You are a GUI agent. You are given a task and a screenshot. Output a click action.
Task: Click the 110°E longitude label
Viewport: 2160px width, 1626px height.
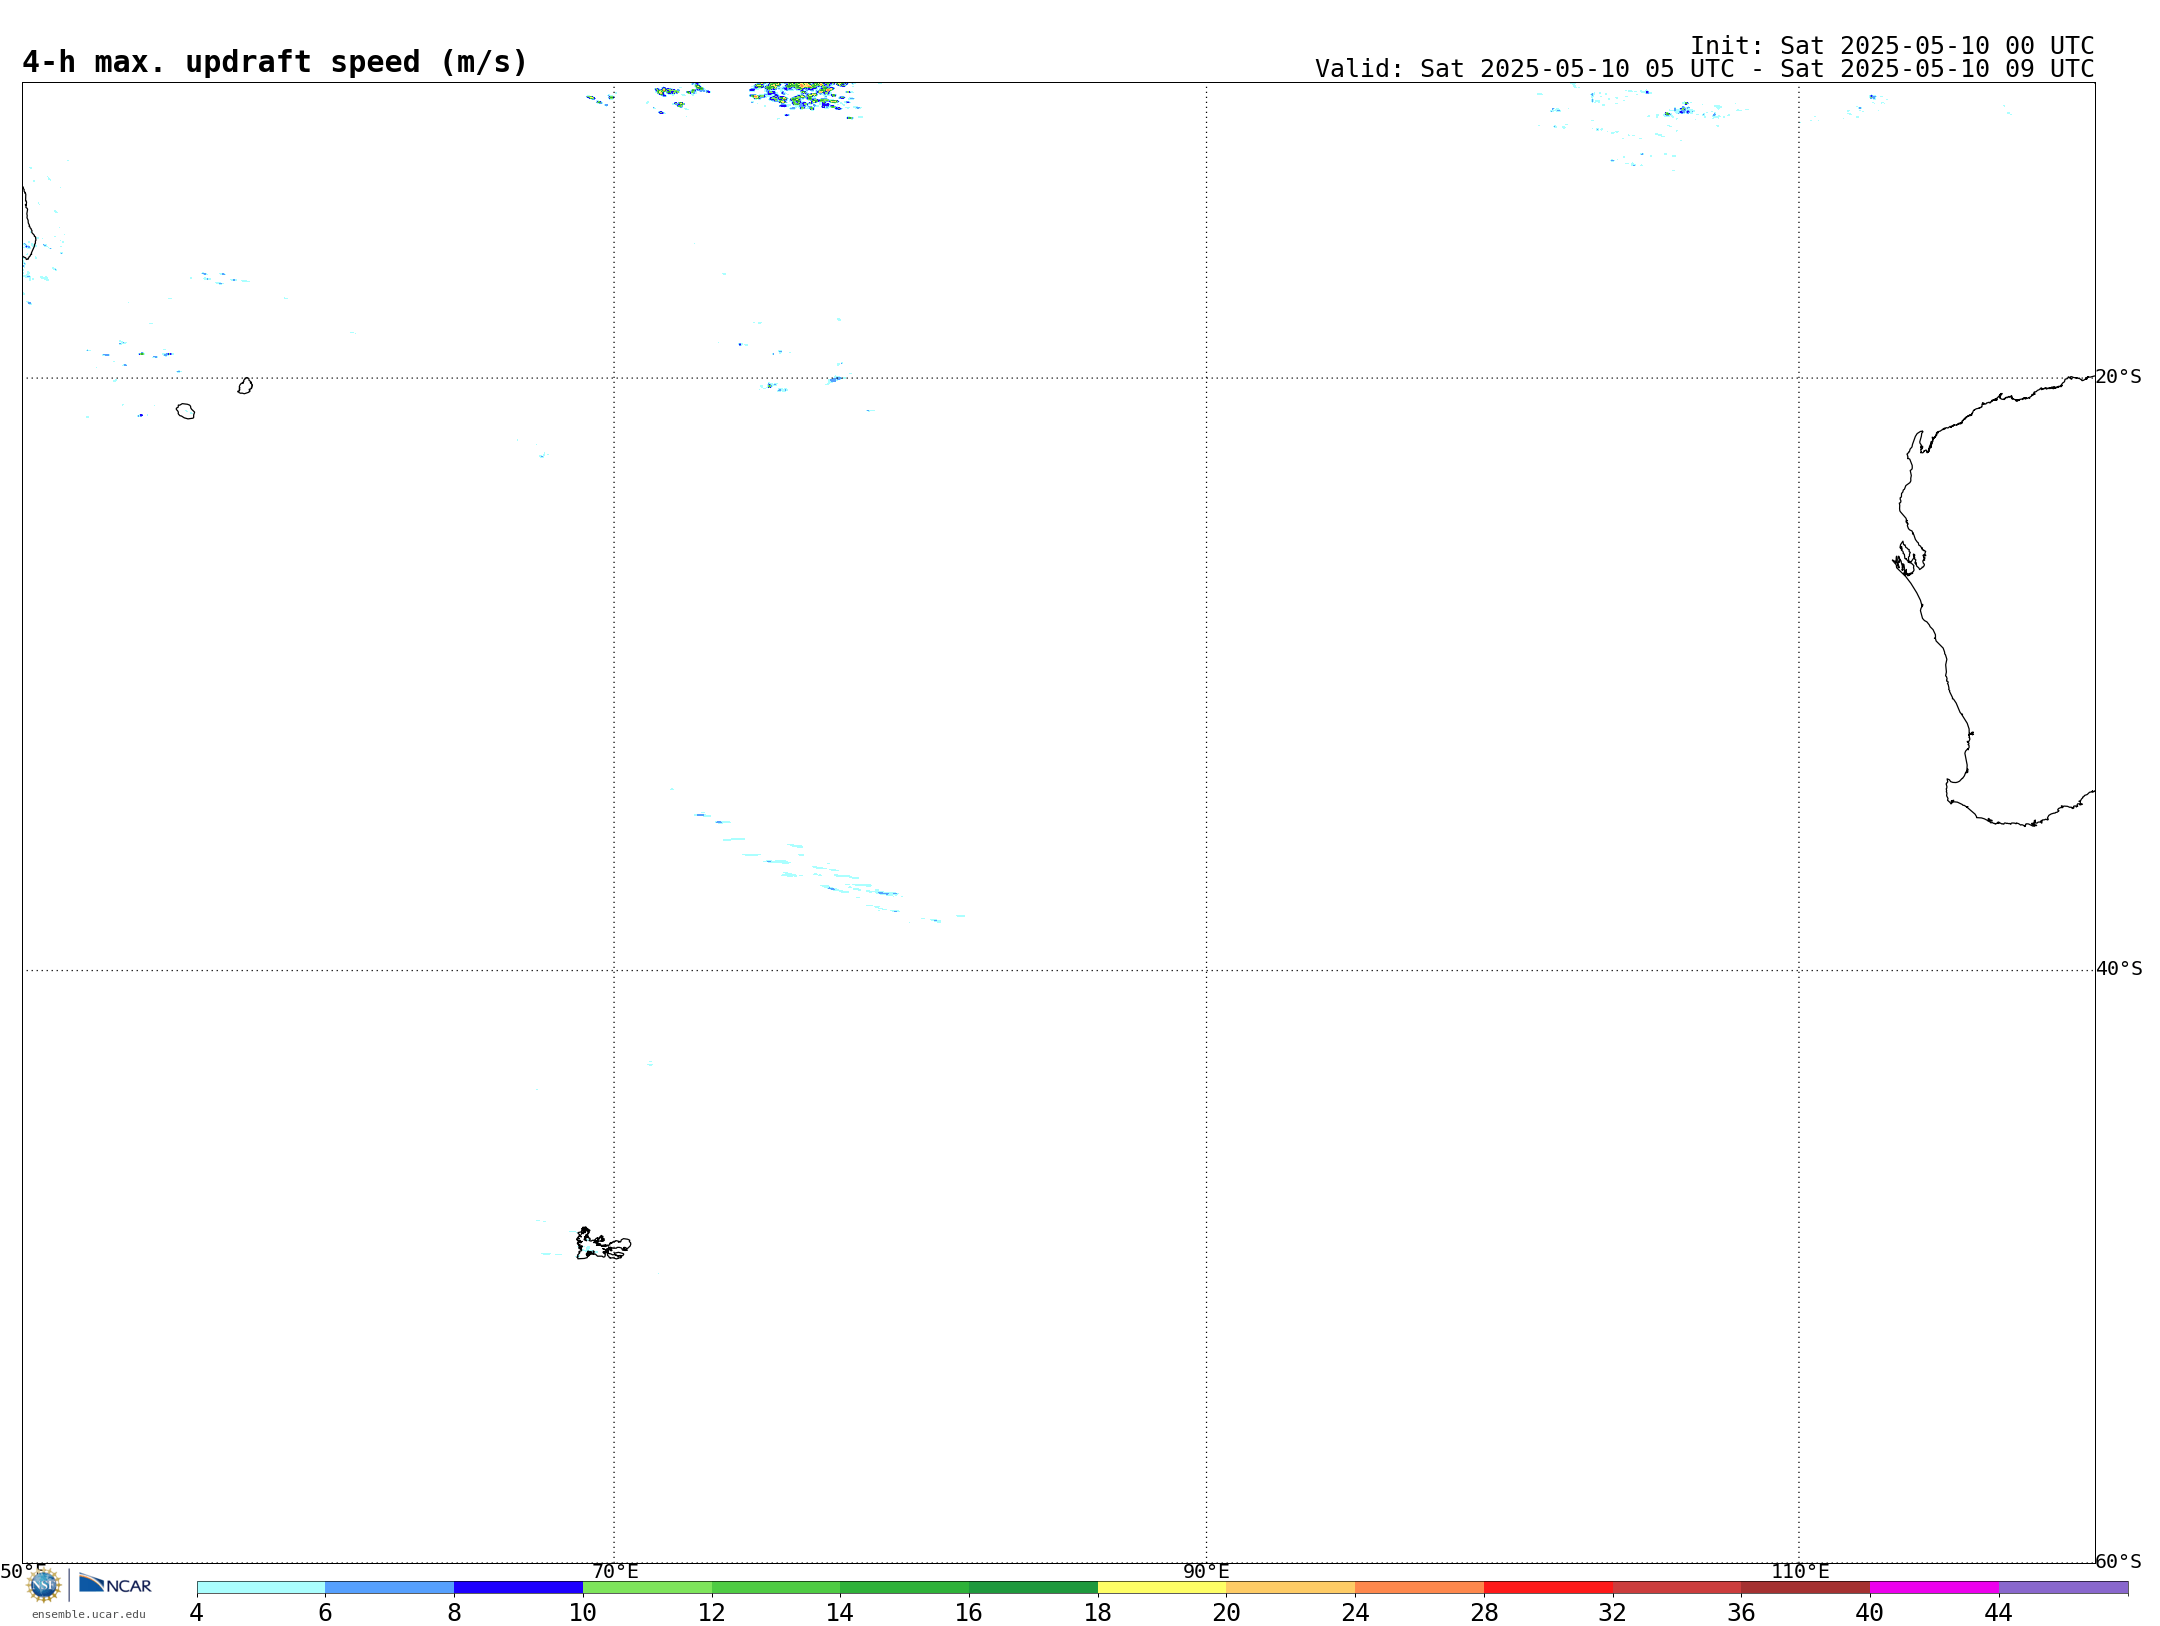1800,1572
